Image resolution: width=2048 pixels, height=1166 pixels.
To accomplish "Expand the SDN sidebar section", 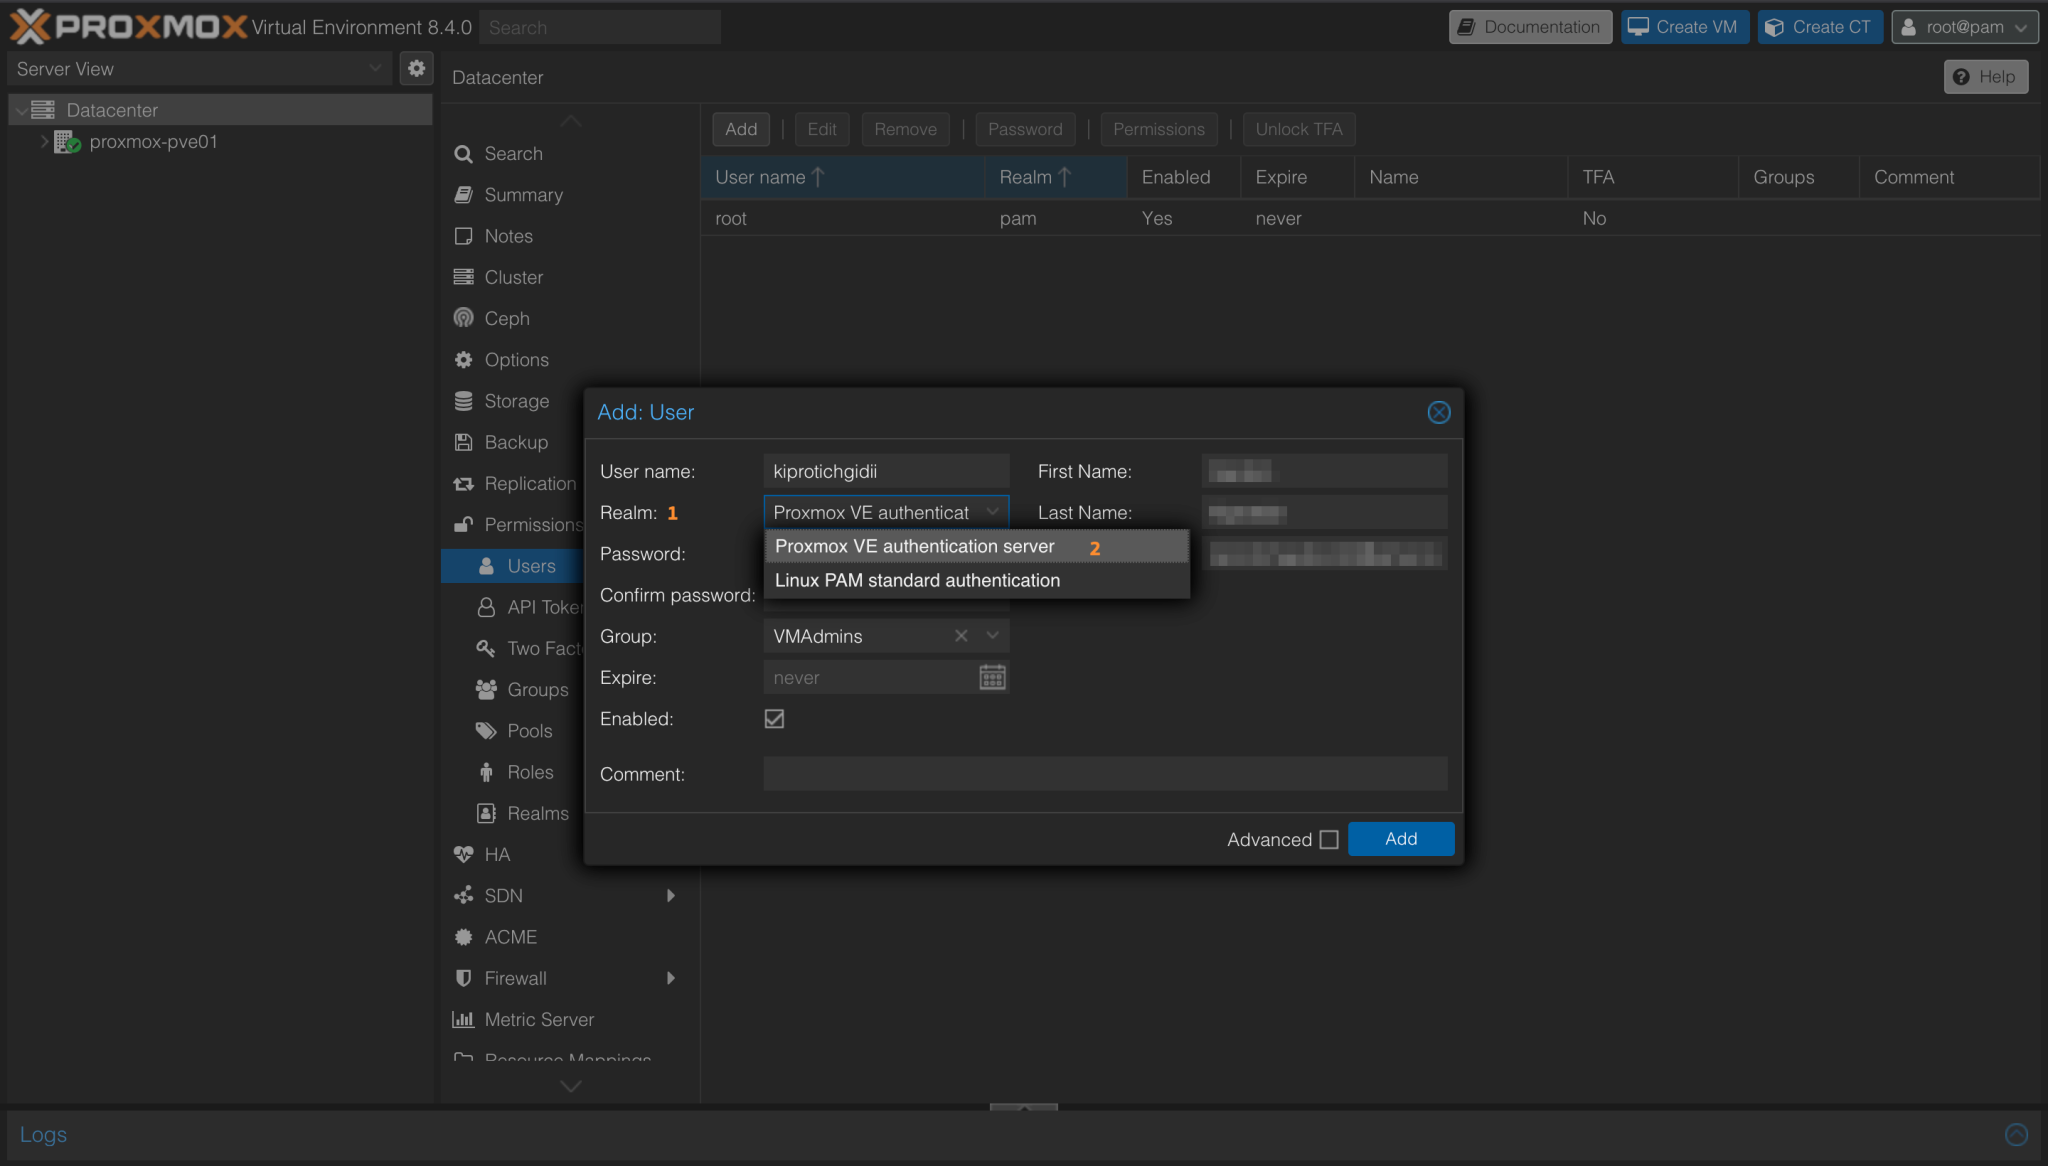I will pos(670,895).
